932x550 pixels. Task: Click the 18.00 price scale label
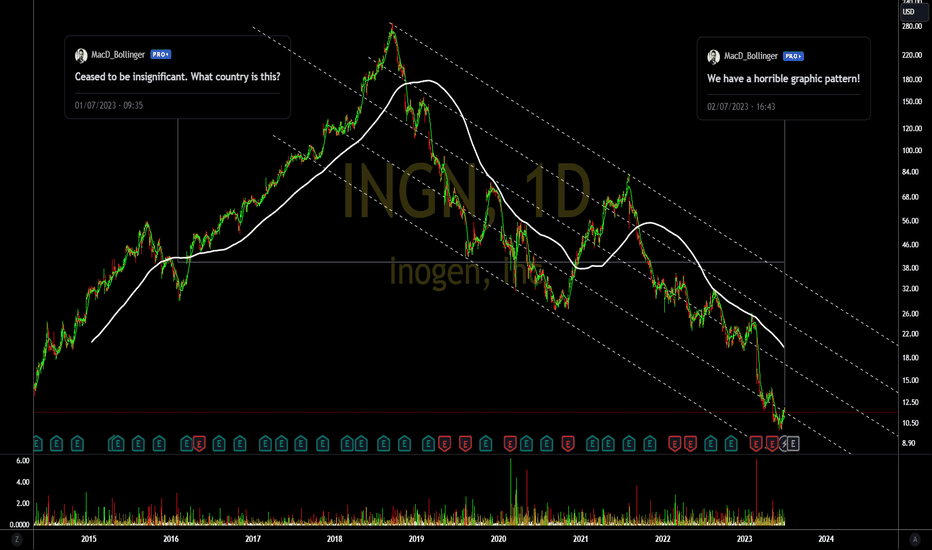[910, 358]
